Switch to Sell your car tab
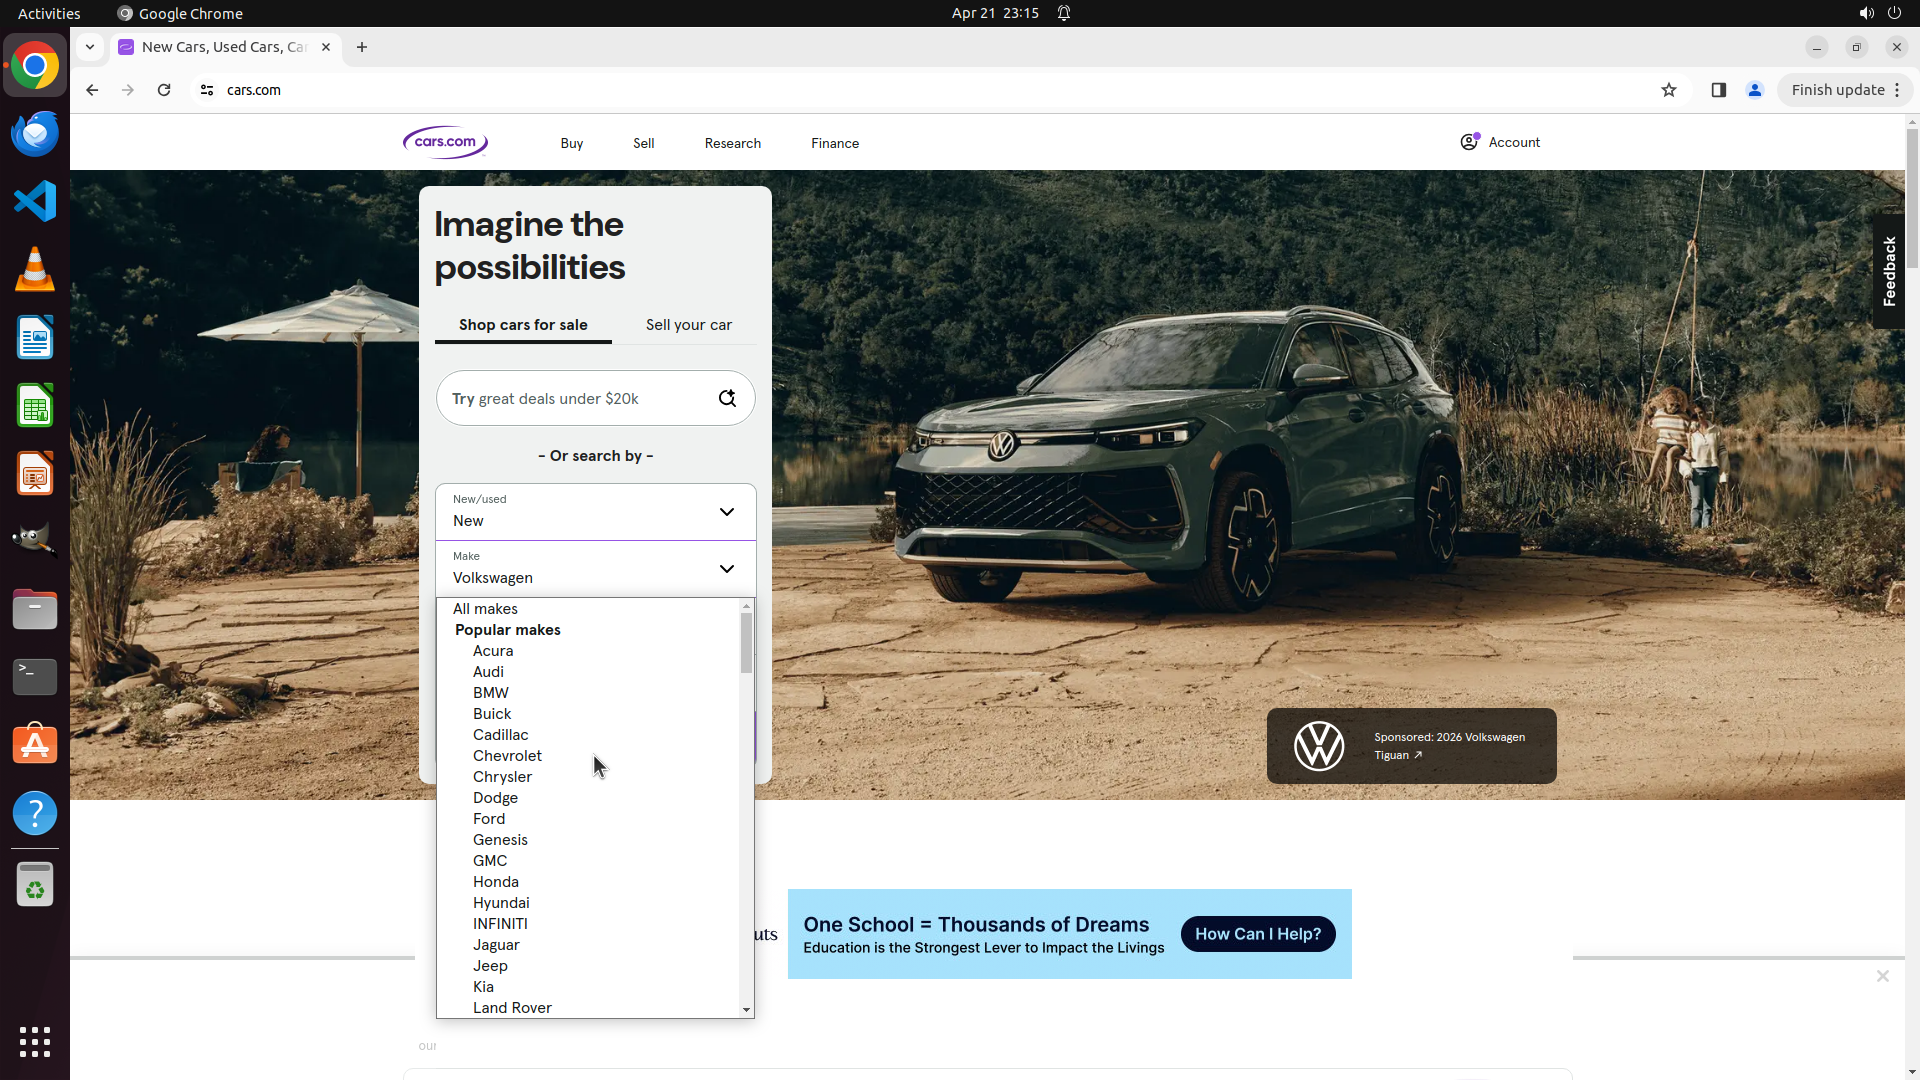The image size is (1920, 1080). pyautogui.click(x=688, y=325)
